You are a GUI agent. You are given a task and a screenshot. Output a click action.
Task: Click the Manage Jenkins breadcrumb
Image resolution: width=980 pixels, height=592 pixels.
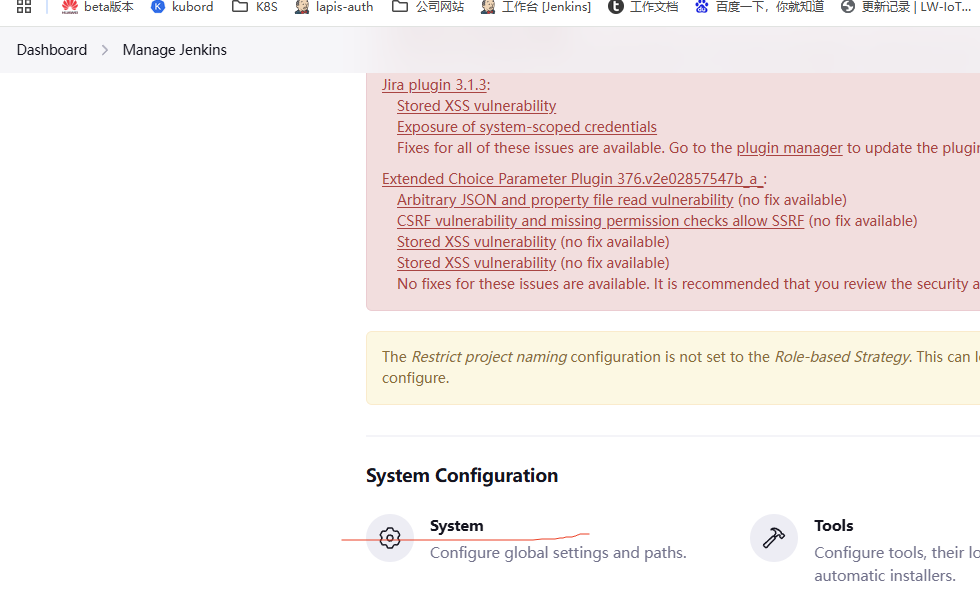174,50
